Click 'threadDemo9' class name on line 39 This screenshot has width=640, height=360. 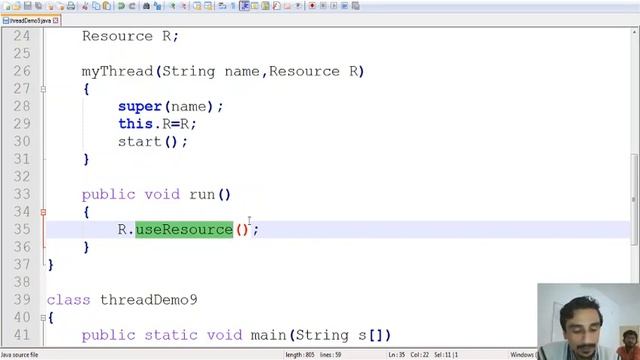[149, 300]
